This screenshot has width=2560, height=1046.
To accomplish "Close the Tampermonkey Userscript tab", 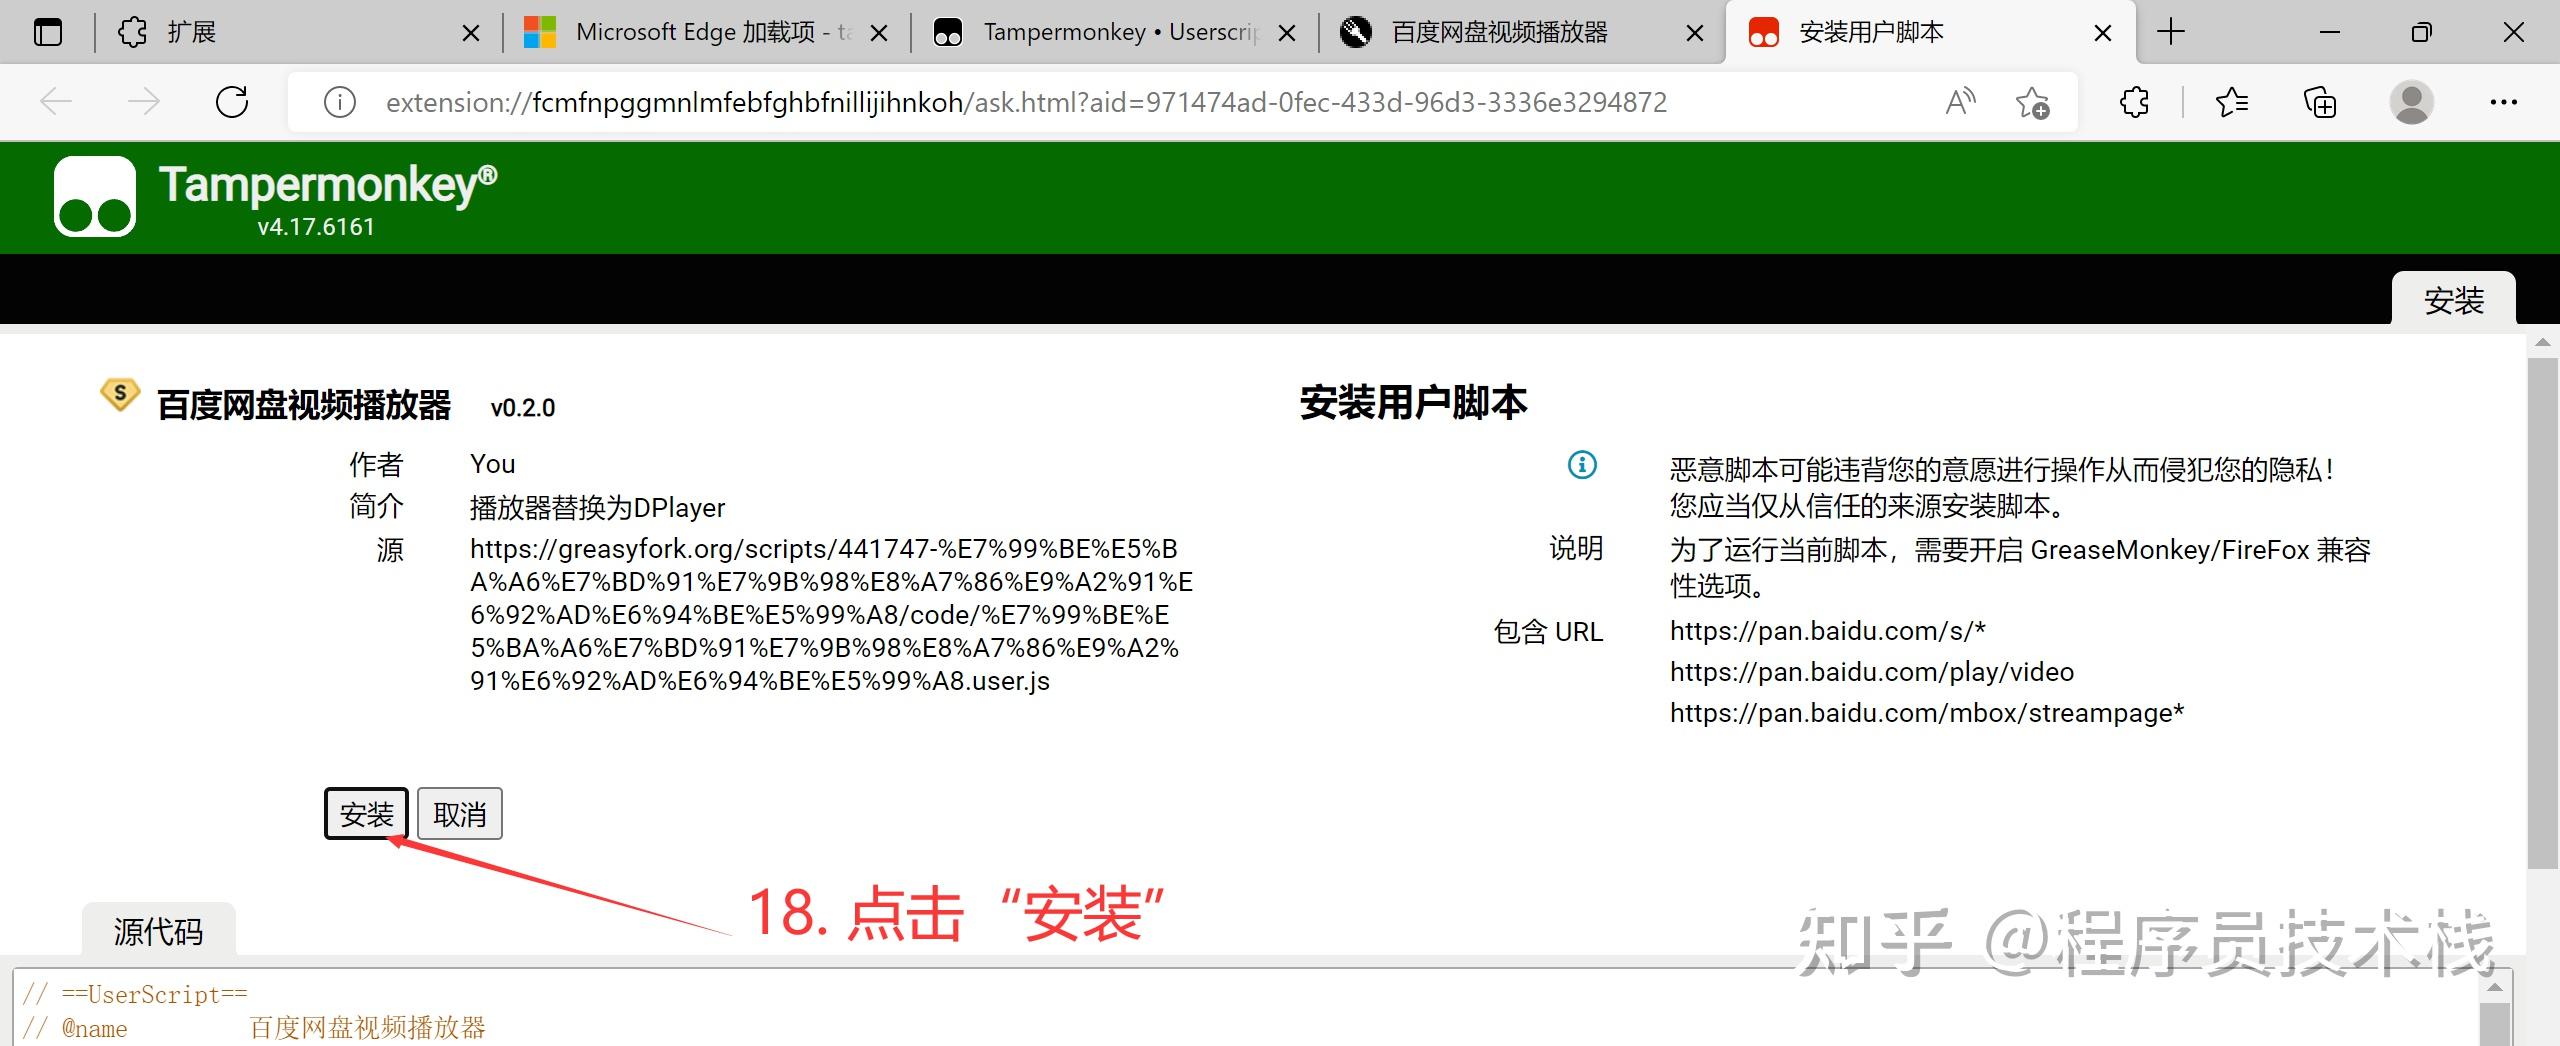I will [1287, 33].
